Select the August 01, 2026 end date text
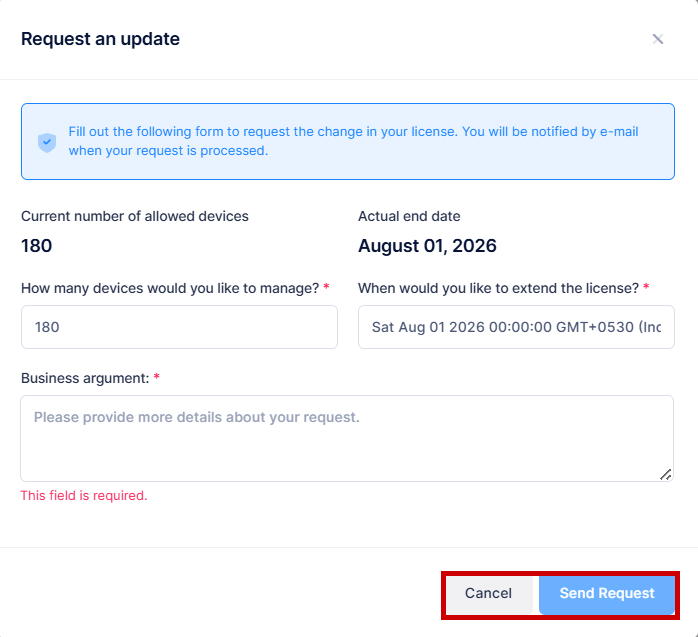Screen dimensions: 698x637 click(427, 246)
